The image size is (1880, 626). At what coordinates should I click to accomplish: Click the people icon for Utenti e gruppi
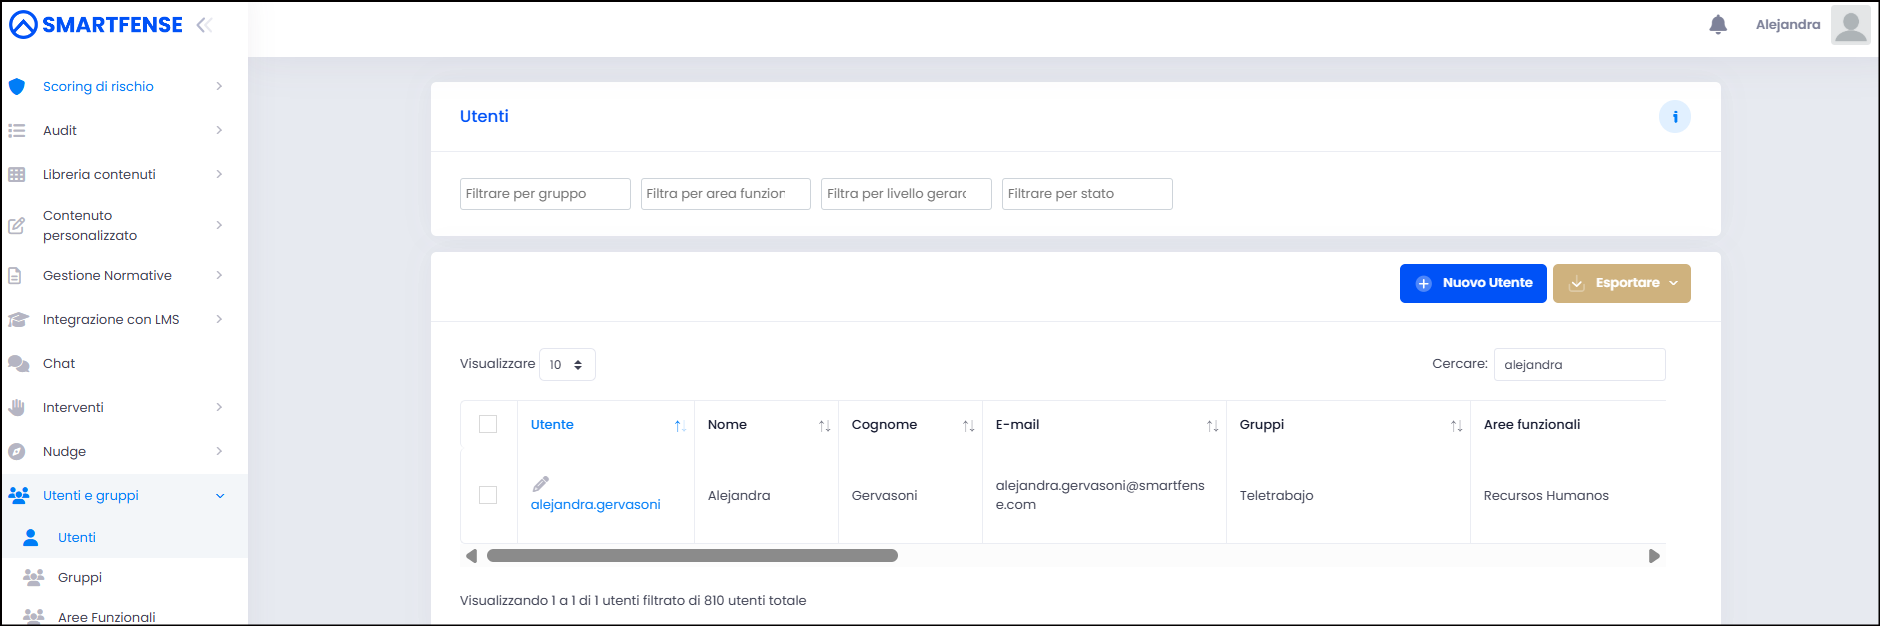18,496
